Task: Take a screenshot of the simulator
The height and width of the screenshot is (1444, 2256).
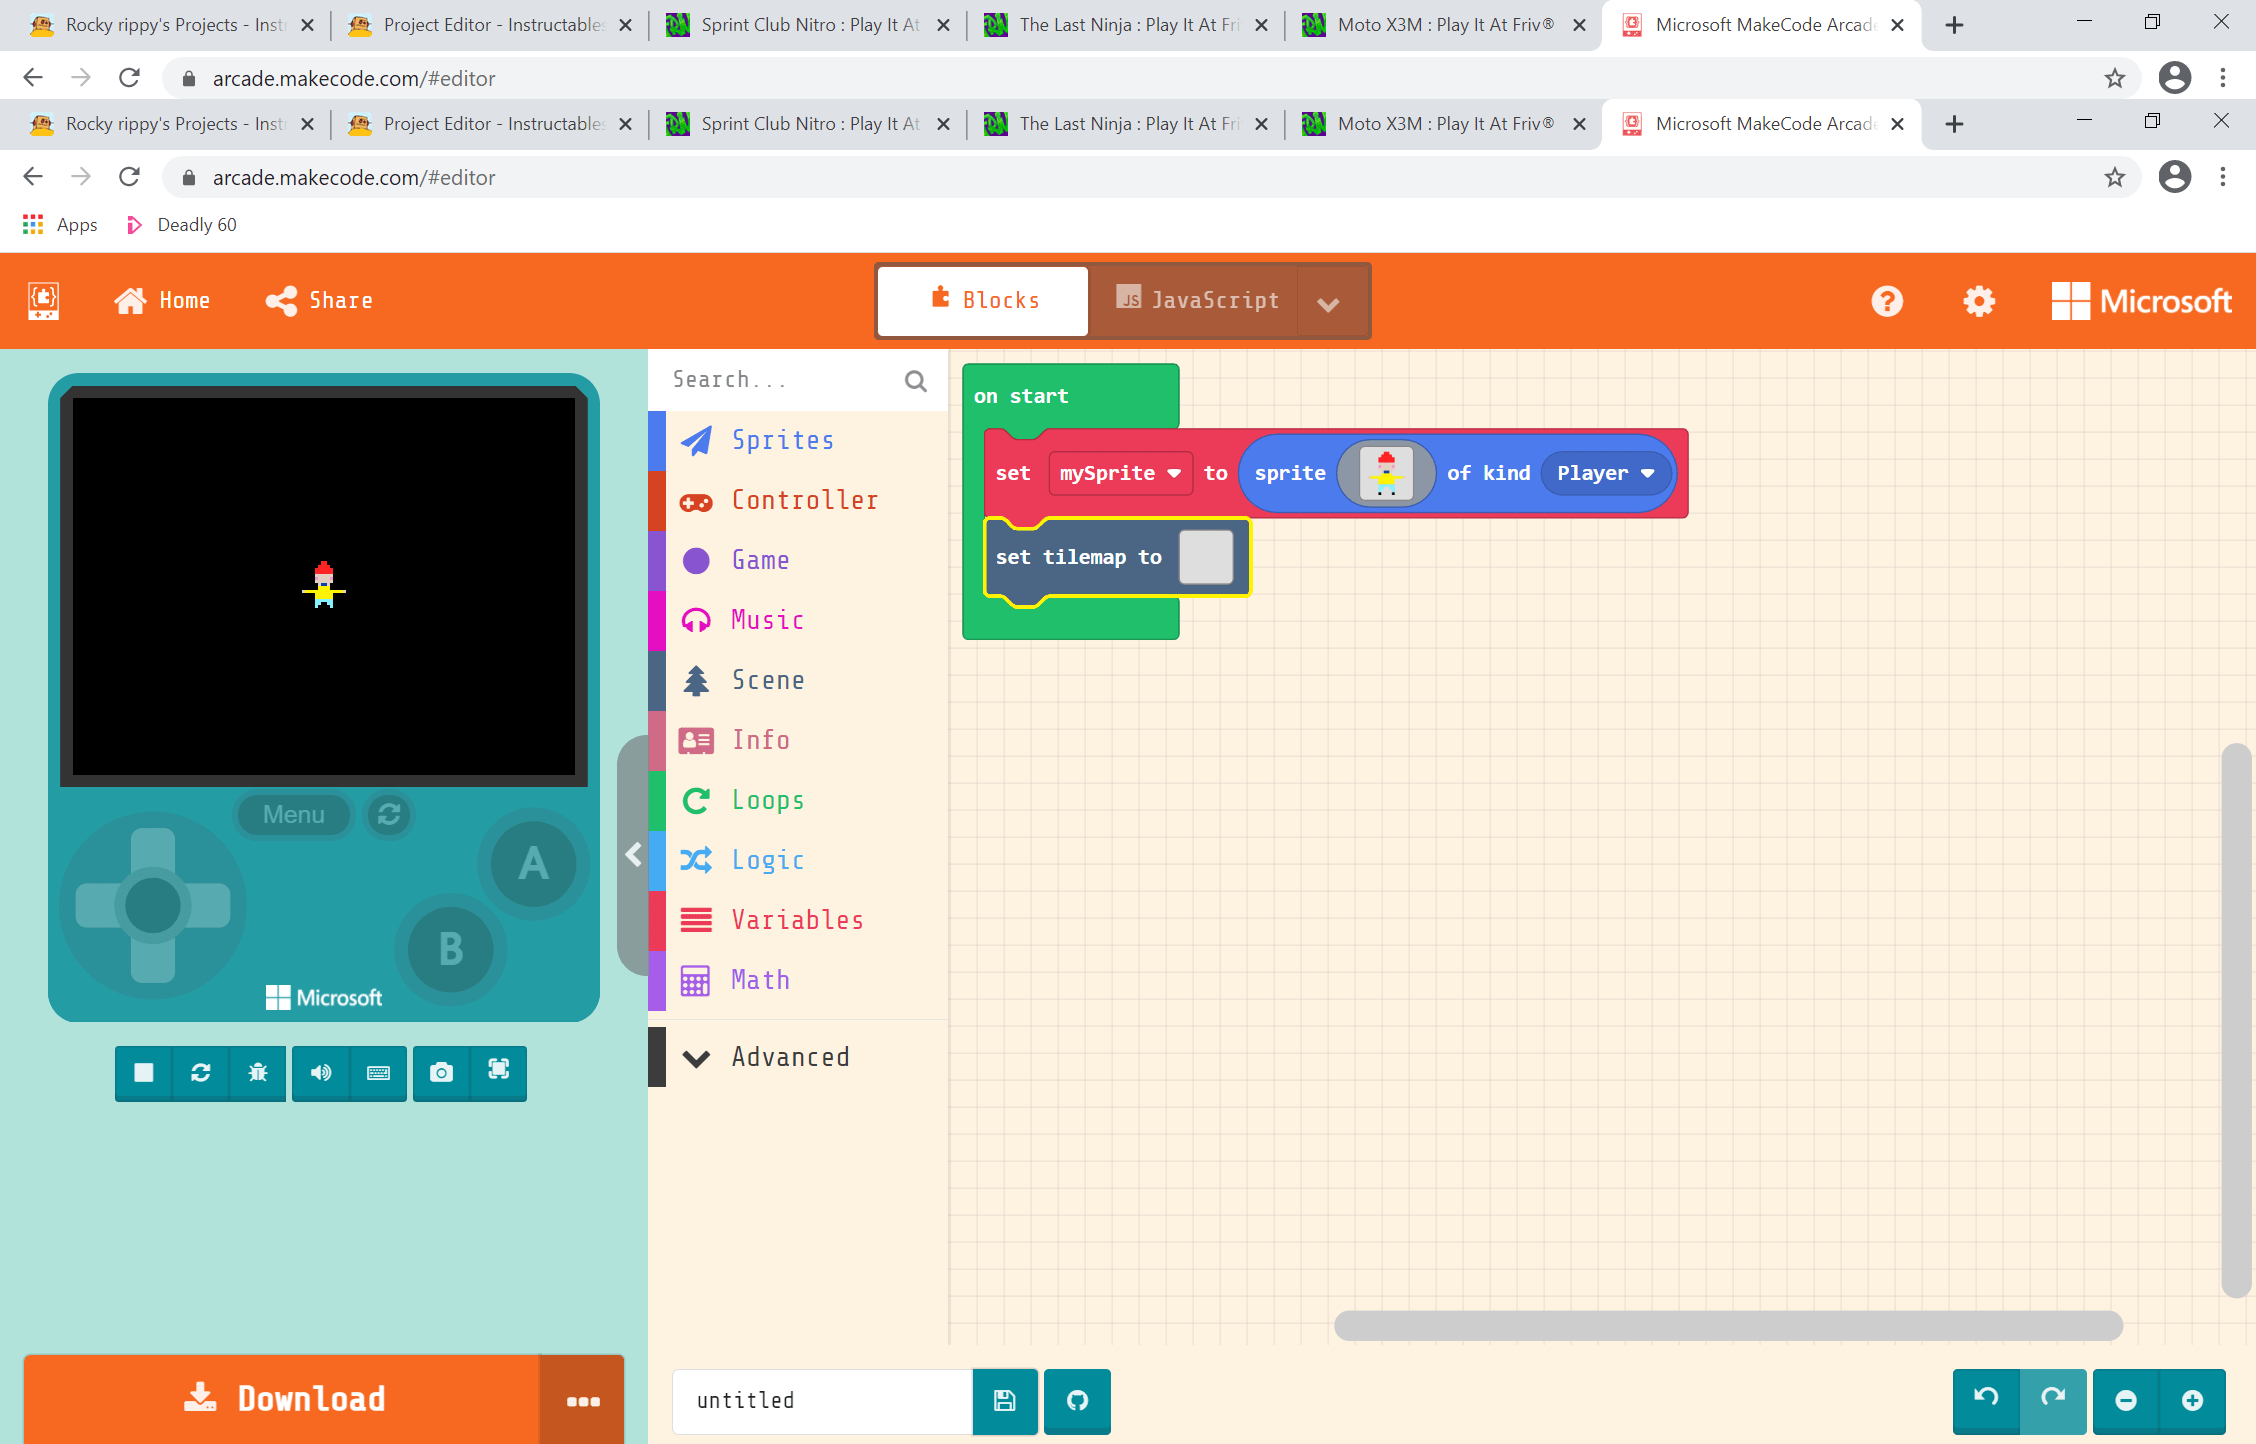Action: click(x=440, y=1073)
